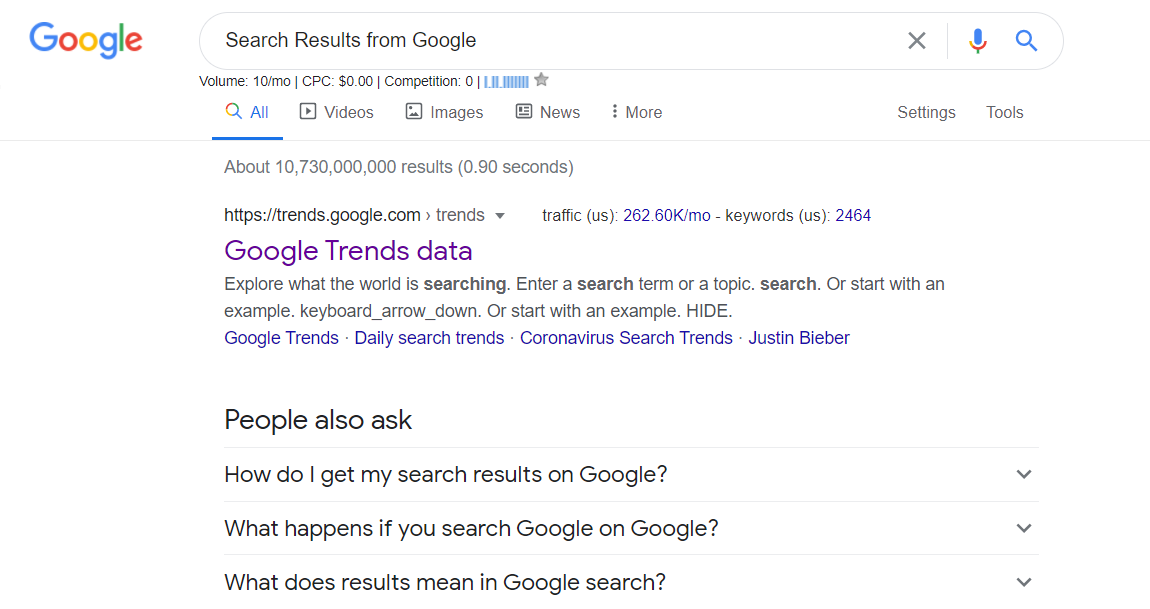Start voice search with microphone icon

pyautogui.click(x=978, y=41)
